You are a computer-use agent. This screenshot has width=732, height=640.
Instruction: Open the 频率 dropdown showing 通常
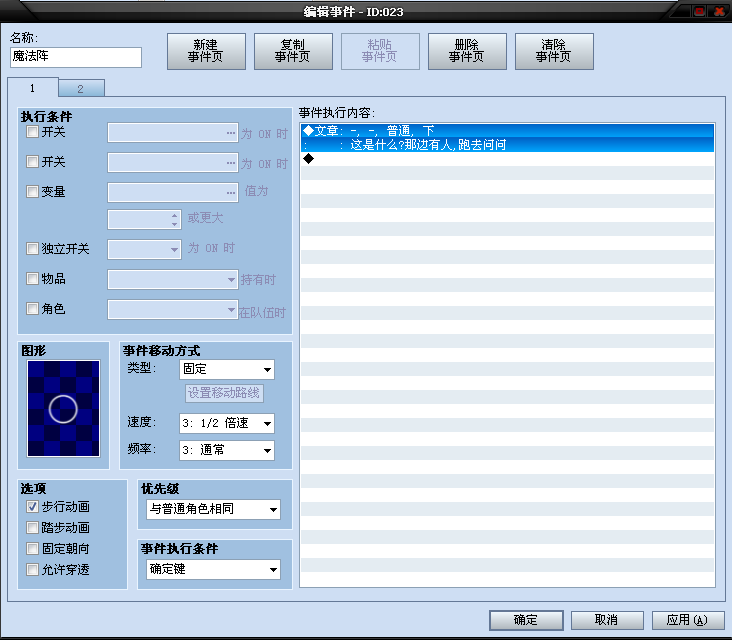click(x=227, y=450)
